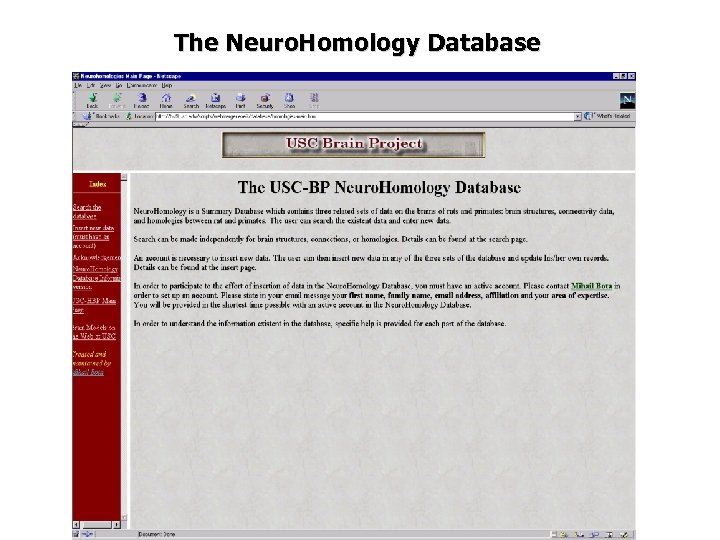The width and height of the screenshot is (720, 540).
Task: Click 'The USC-BP NeuroHomology Database' page heading
Action: click(x=379, y=187)
